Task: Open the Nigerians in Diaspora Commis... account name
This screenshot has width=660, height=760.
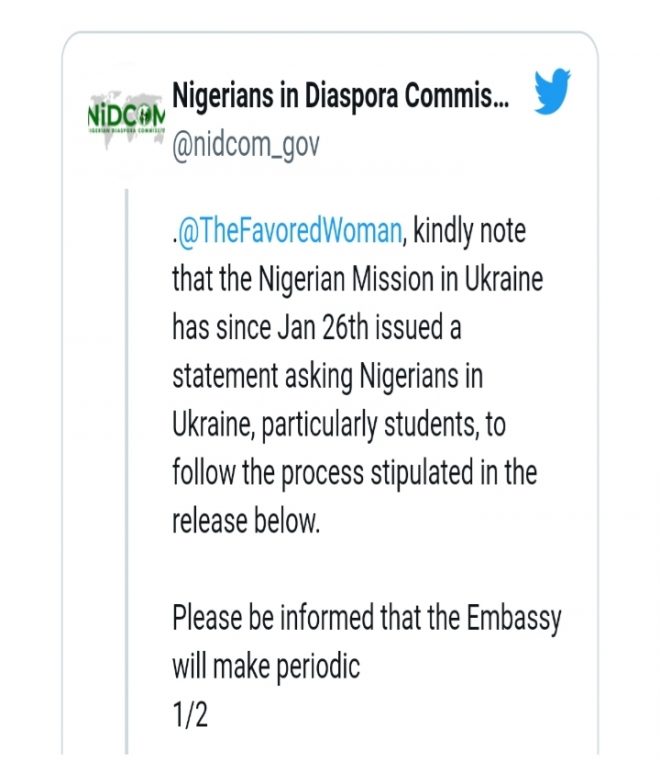Action: (340, 99)
